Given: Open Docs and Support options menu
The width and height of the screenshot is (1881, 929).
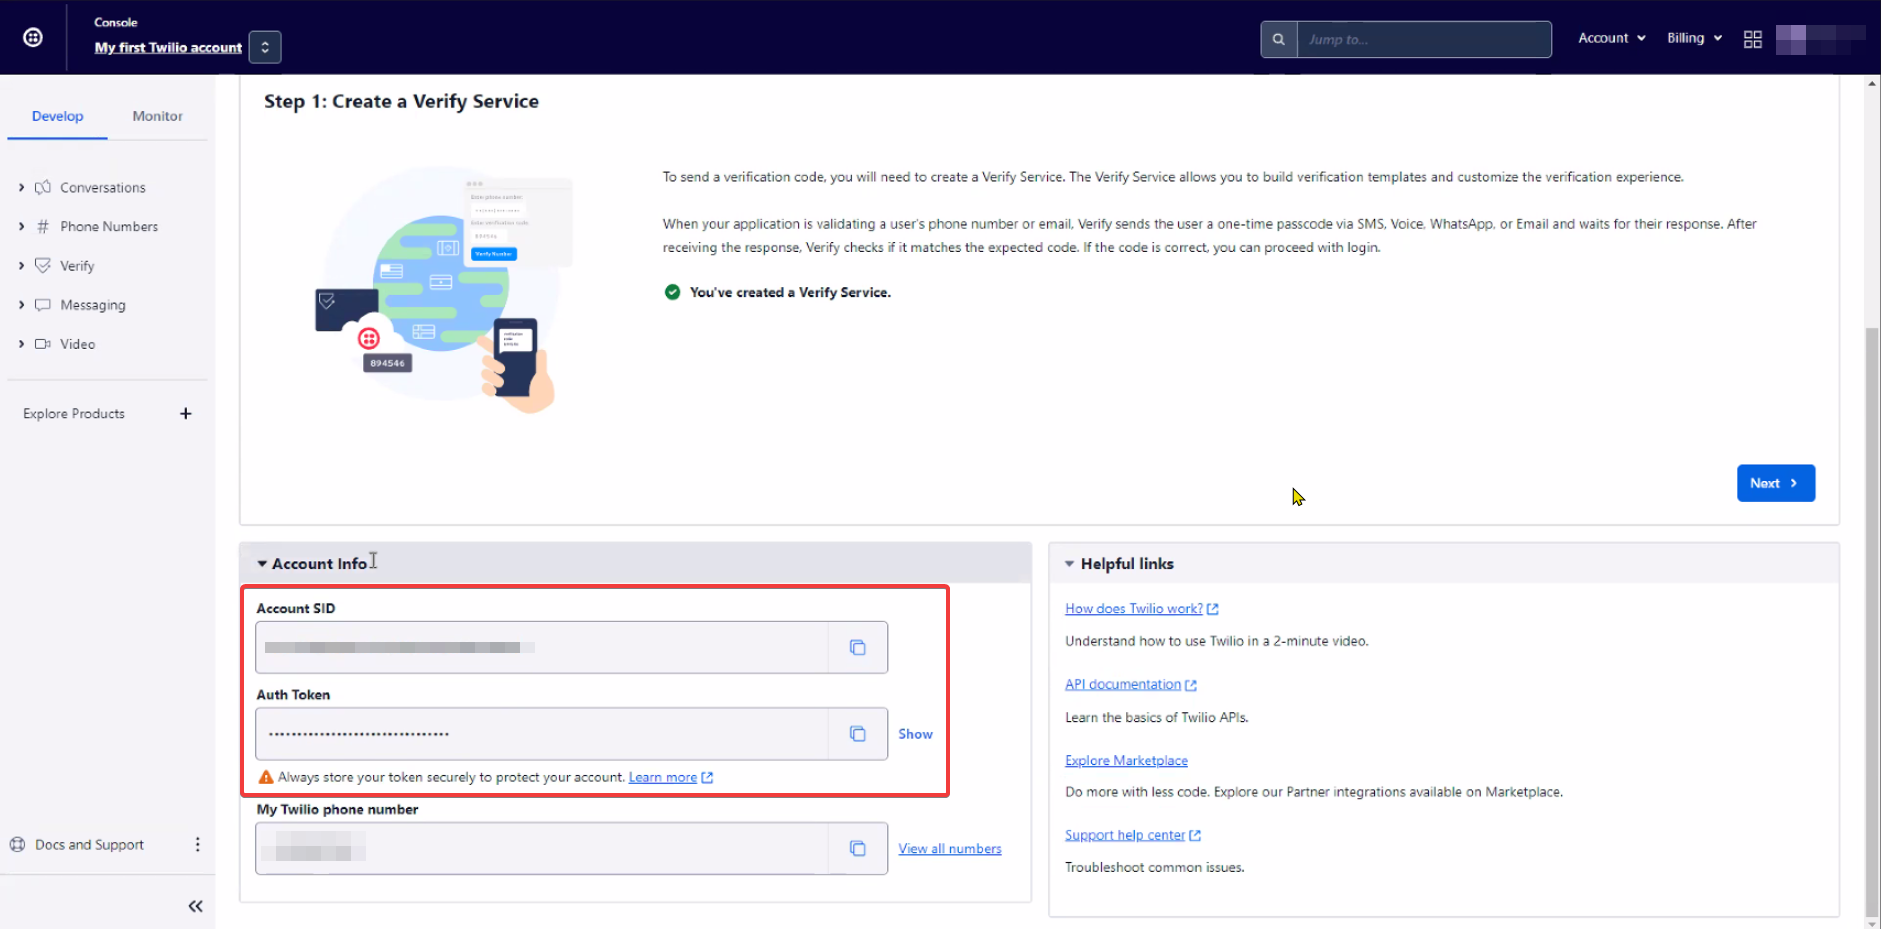Looking at the screenshot, I should tap(197, 845).
